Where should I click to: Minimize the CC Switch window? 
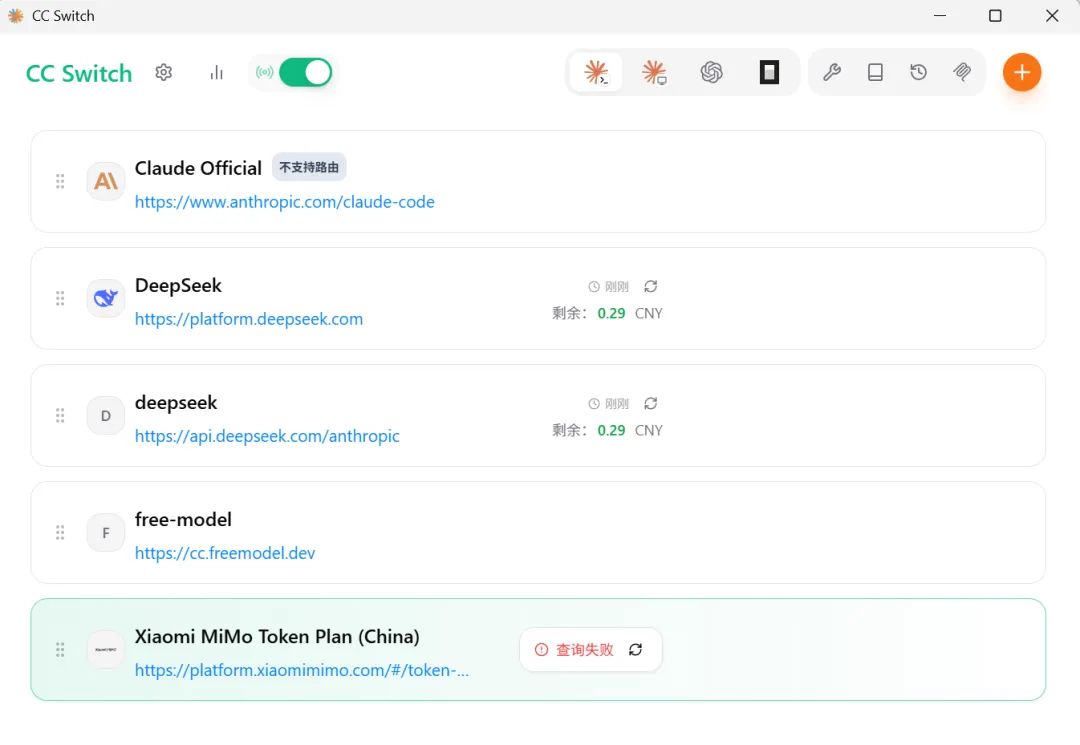[940, 15]
